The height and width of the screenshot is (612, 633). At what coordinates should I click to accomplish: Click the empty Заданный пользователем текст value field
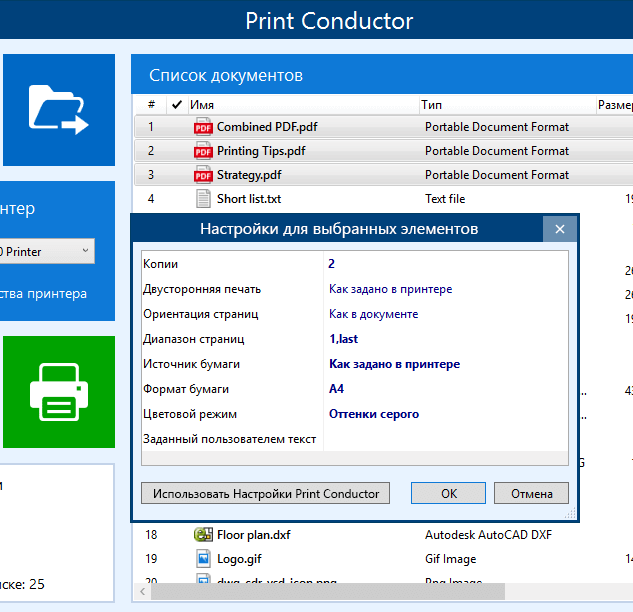click(x=446, y=439)
